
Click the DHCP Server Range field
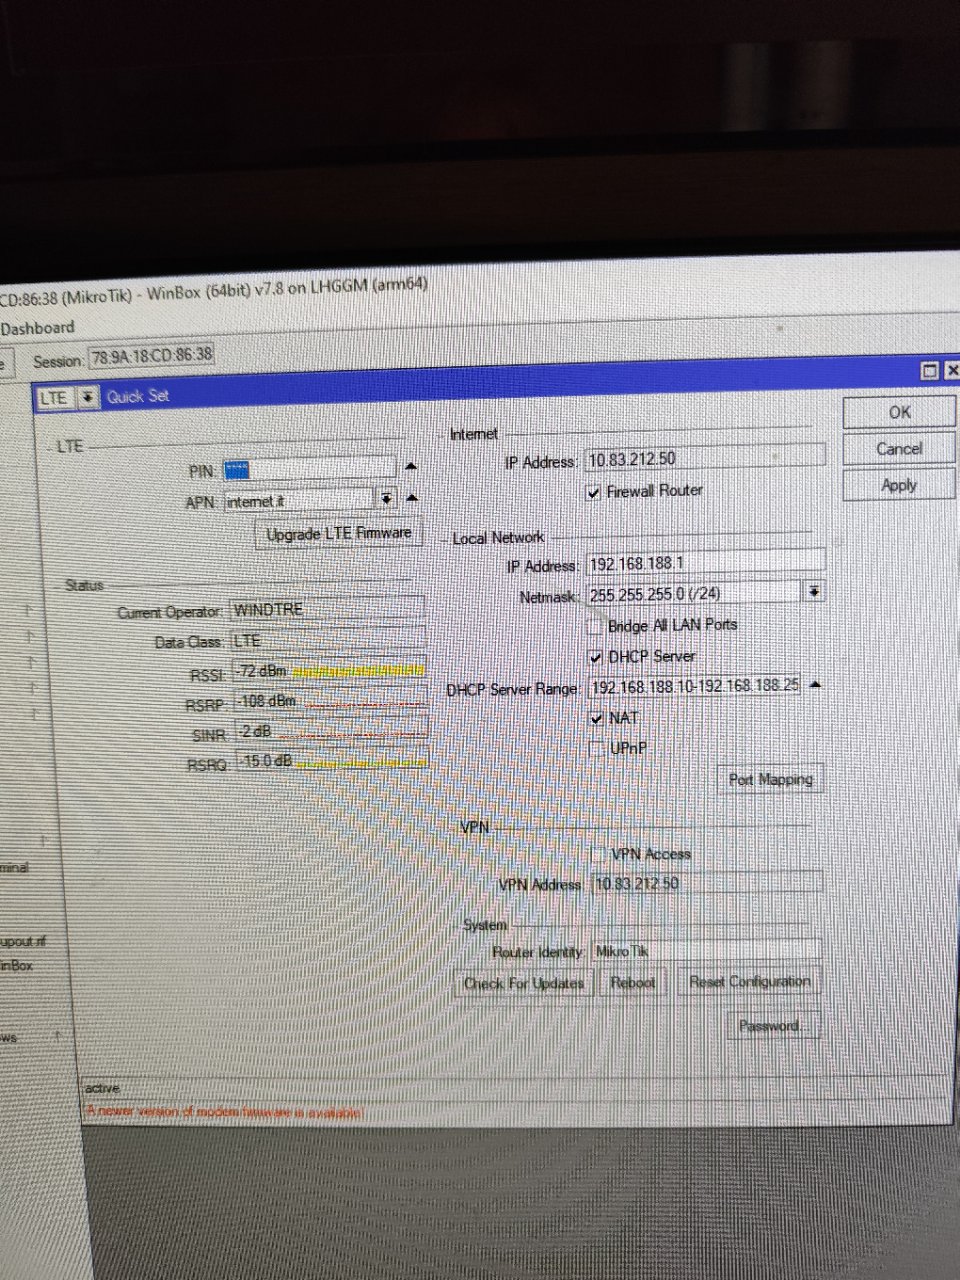coord(695,687)
